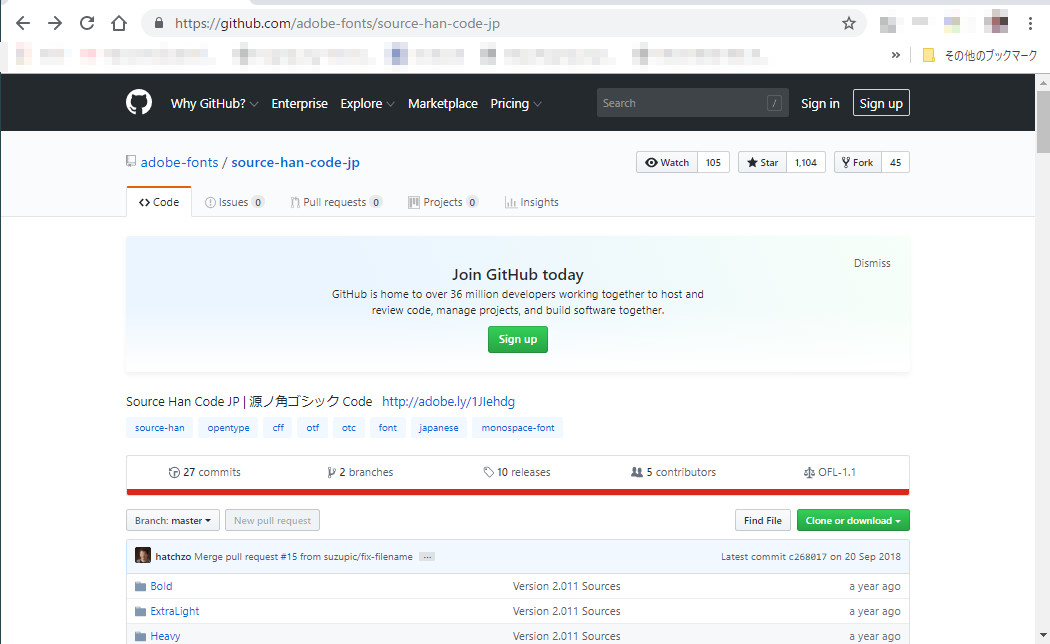Viewport: 1050px width, 644px height.
Task: Click the Find File button
Action: tap(763, 520)
